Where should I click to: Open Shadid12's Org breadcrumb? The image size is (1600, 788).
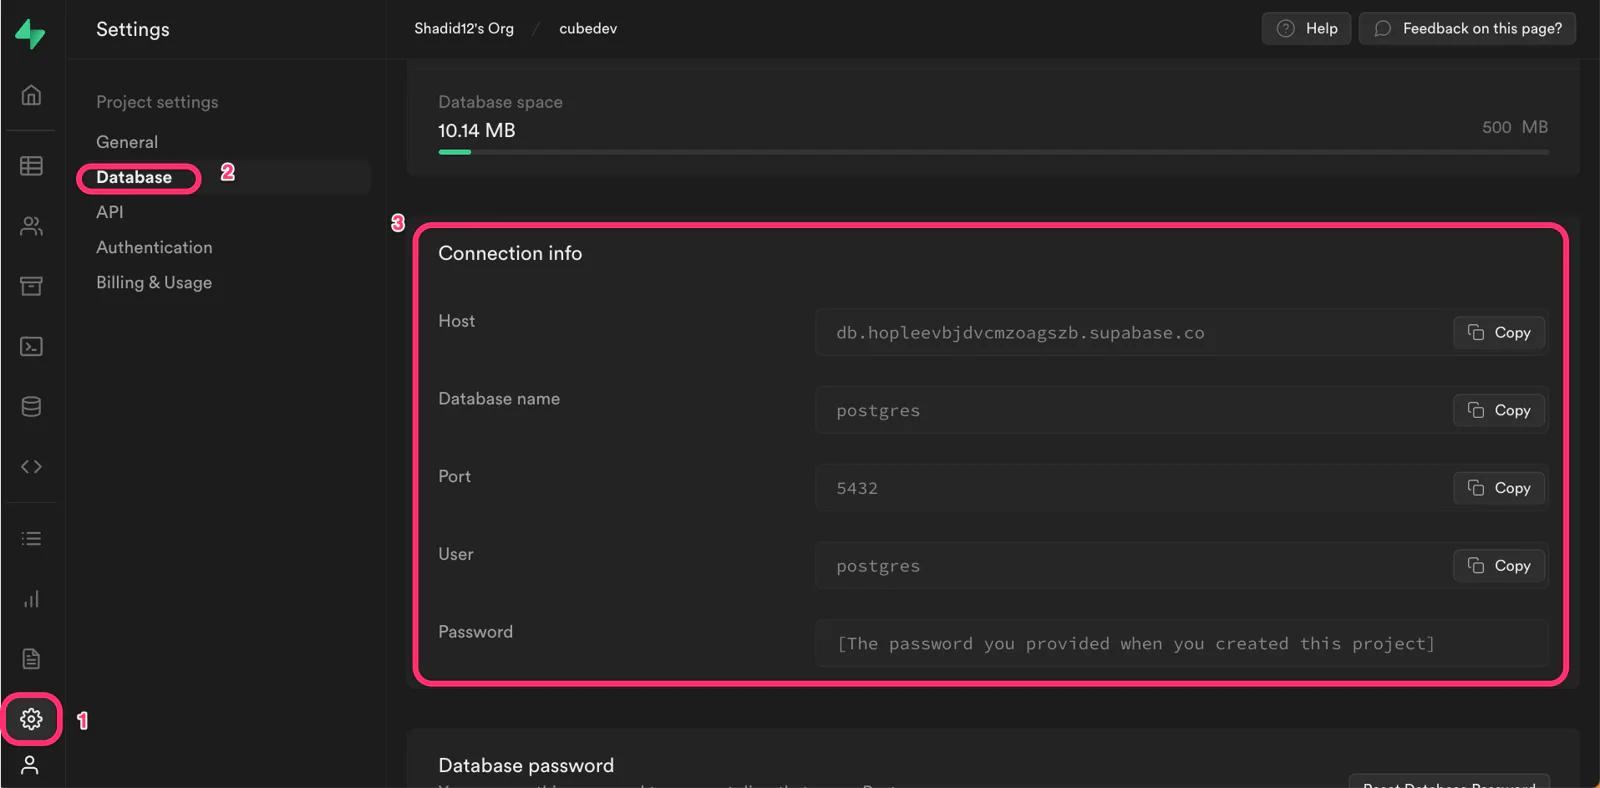[464, 28]
